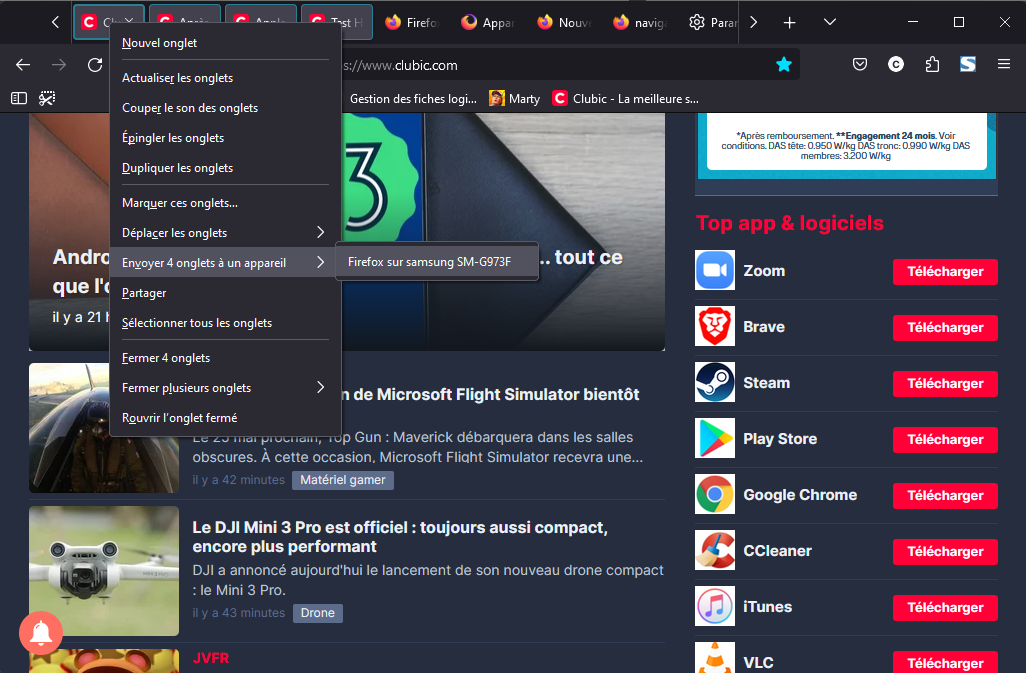
Task: Click the Google Chrome app icon
Action: [x=715, y=494]
